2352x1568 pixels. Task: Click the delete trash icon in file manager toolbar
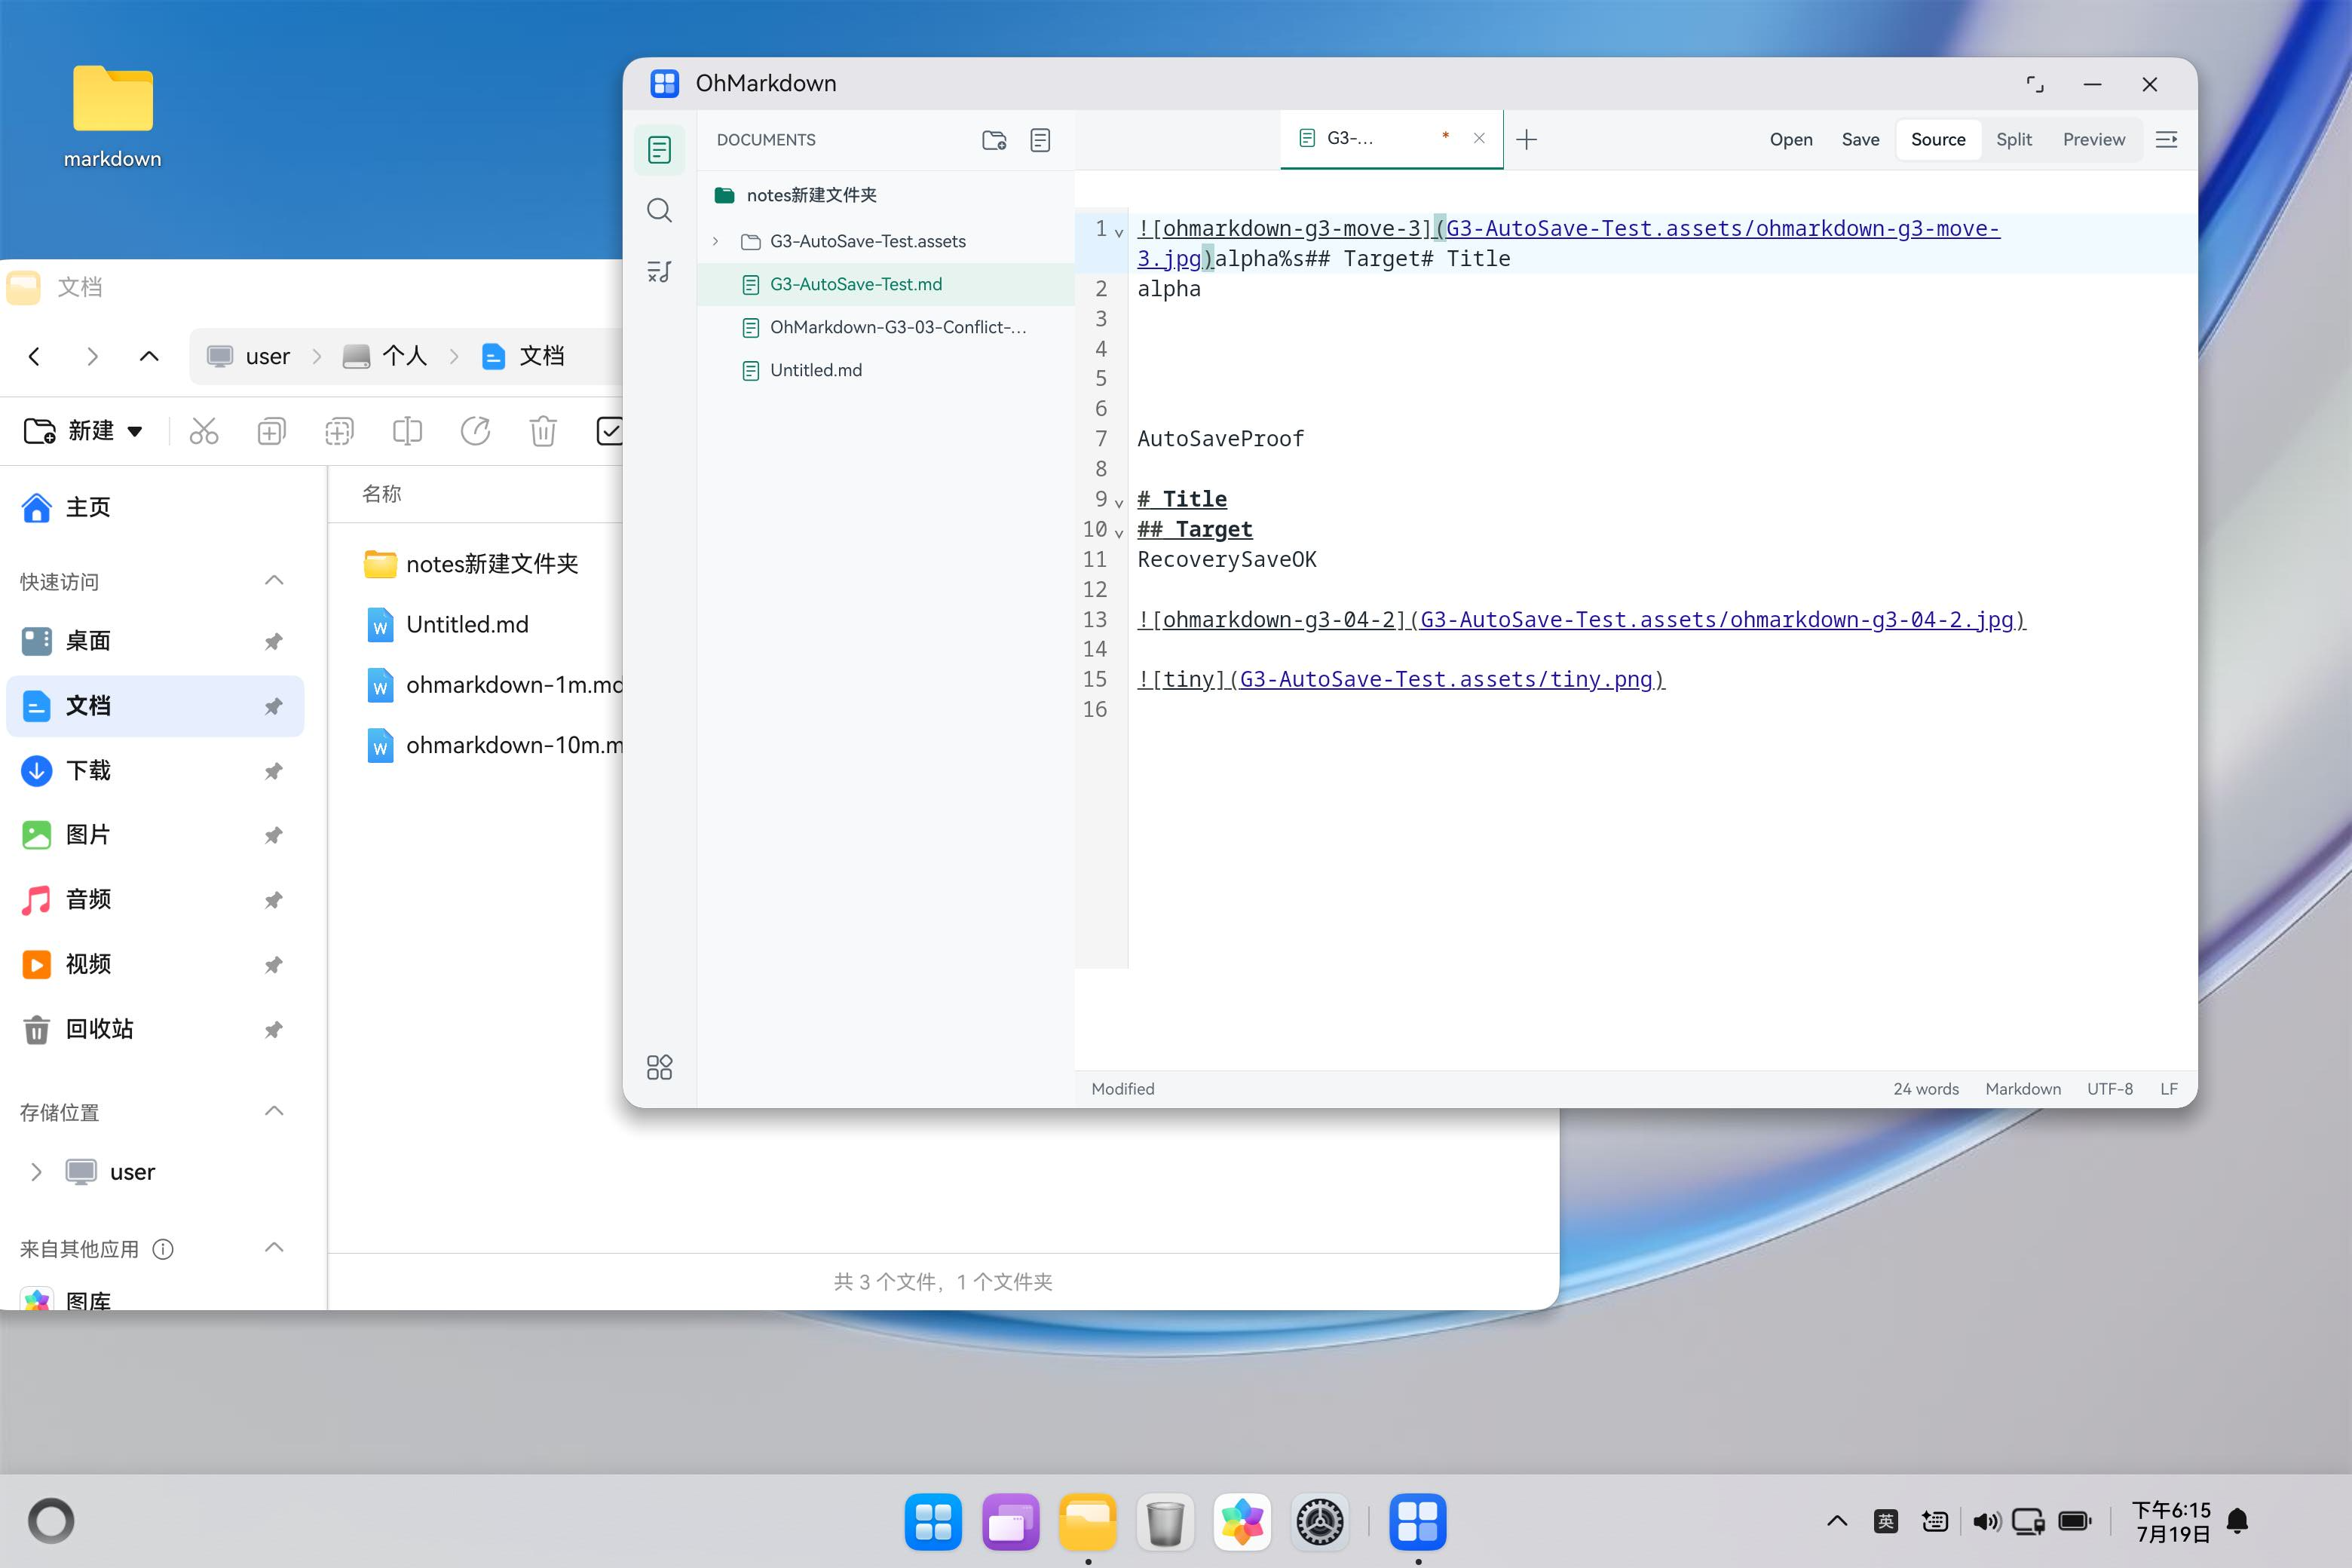543,431
